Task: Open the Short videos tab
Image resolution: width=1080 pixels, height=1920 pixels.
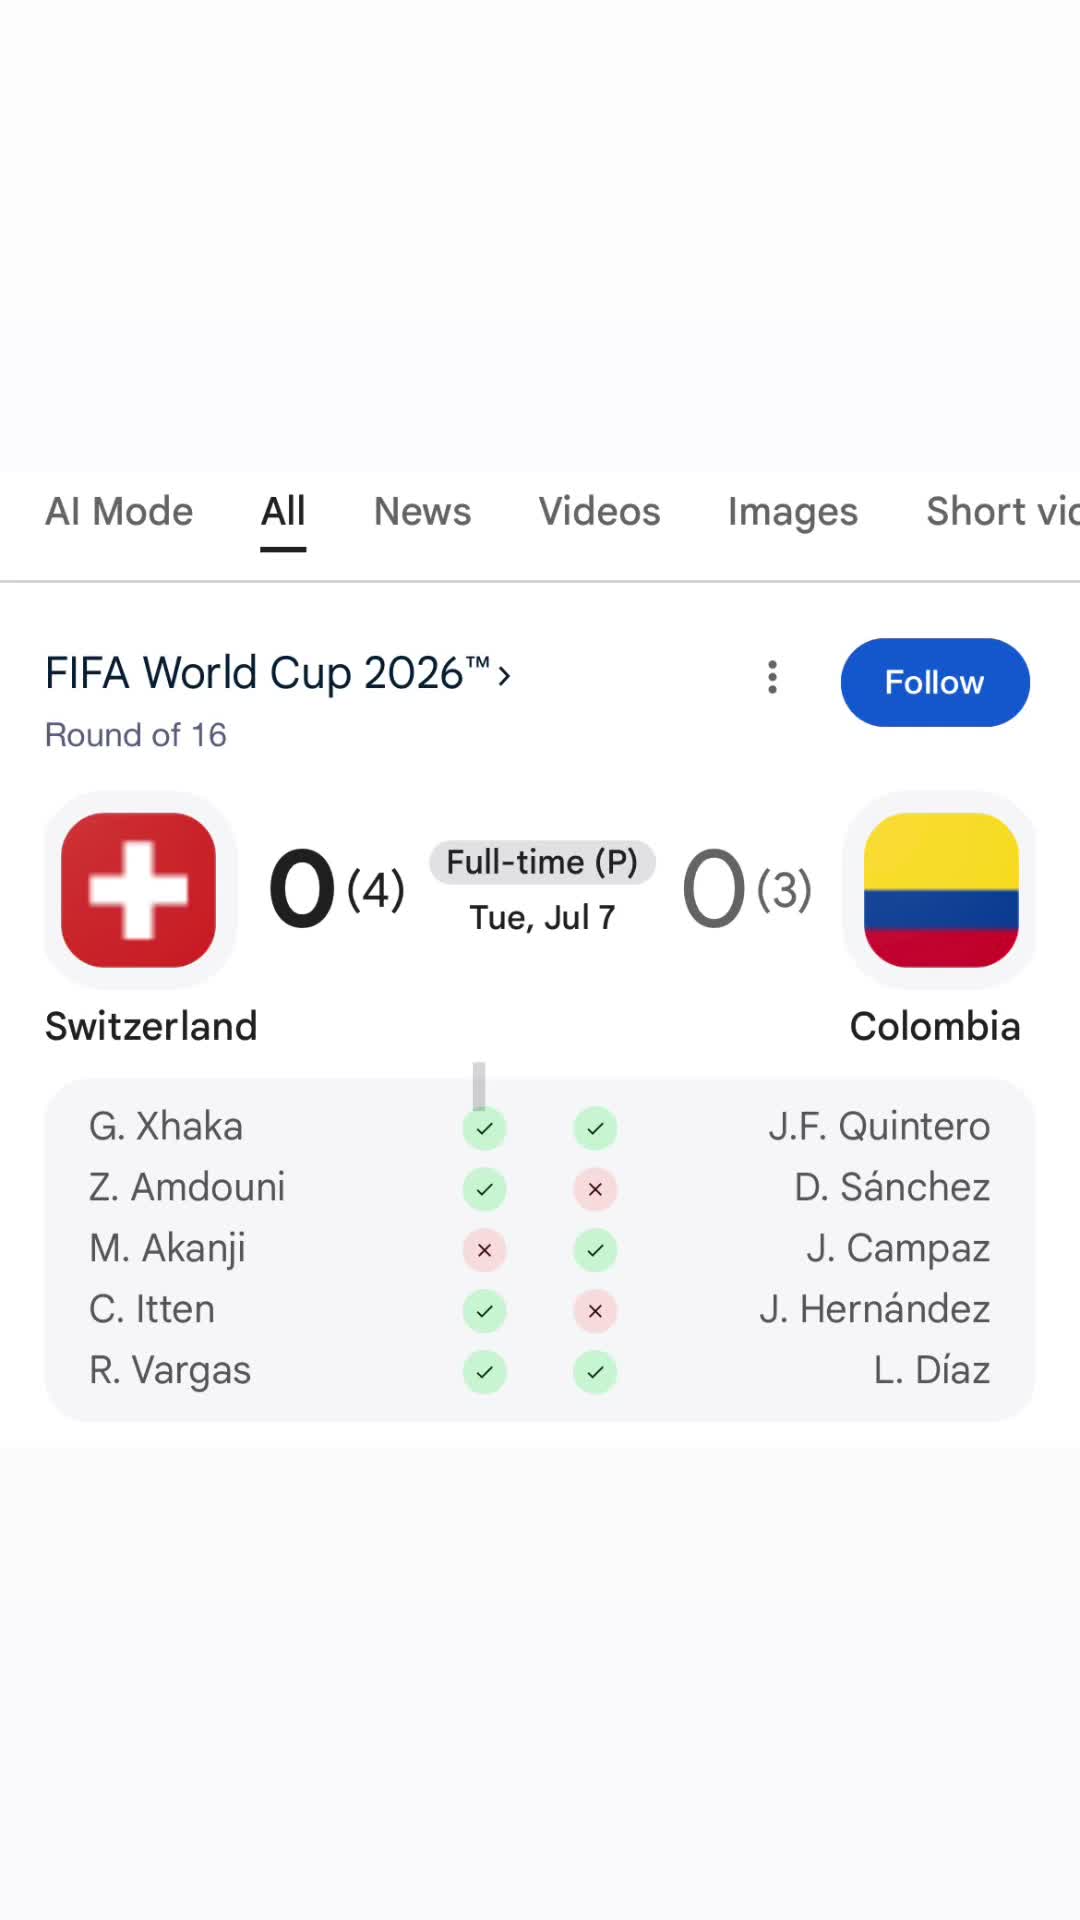Action: (x=1003, y=512)
